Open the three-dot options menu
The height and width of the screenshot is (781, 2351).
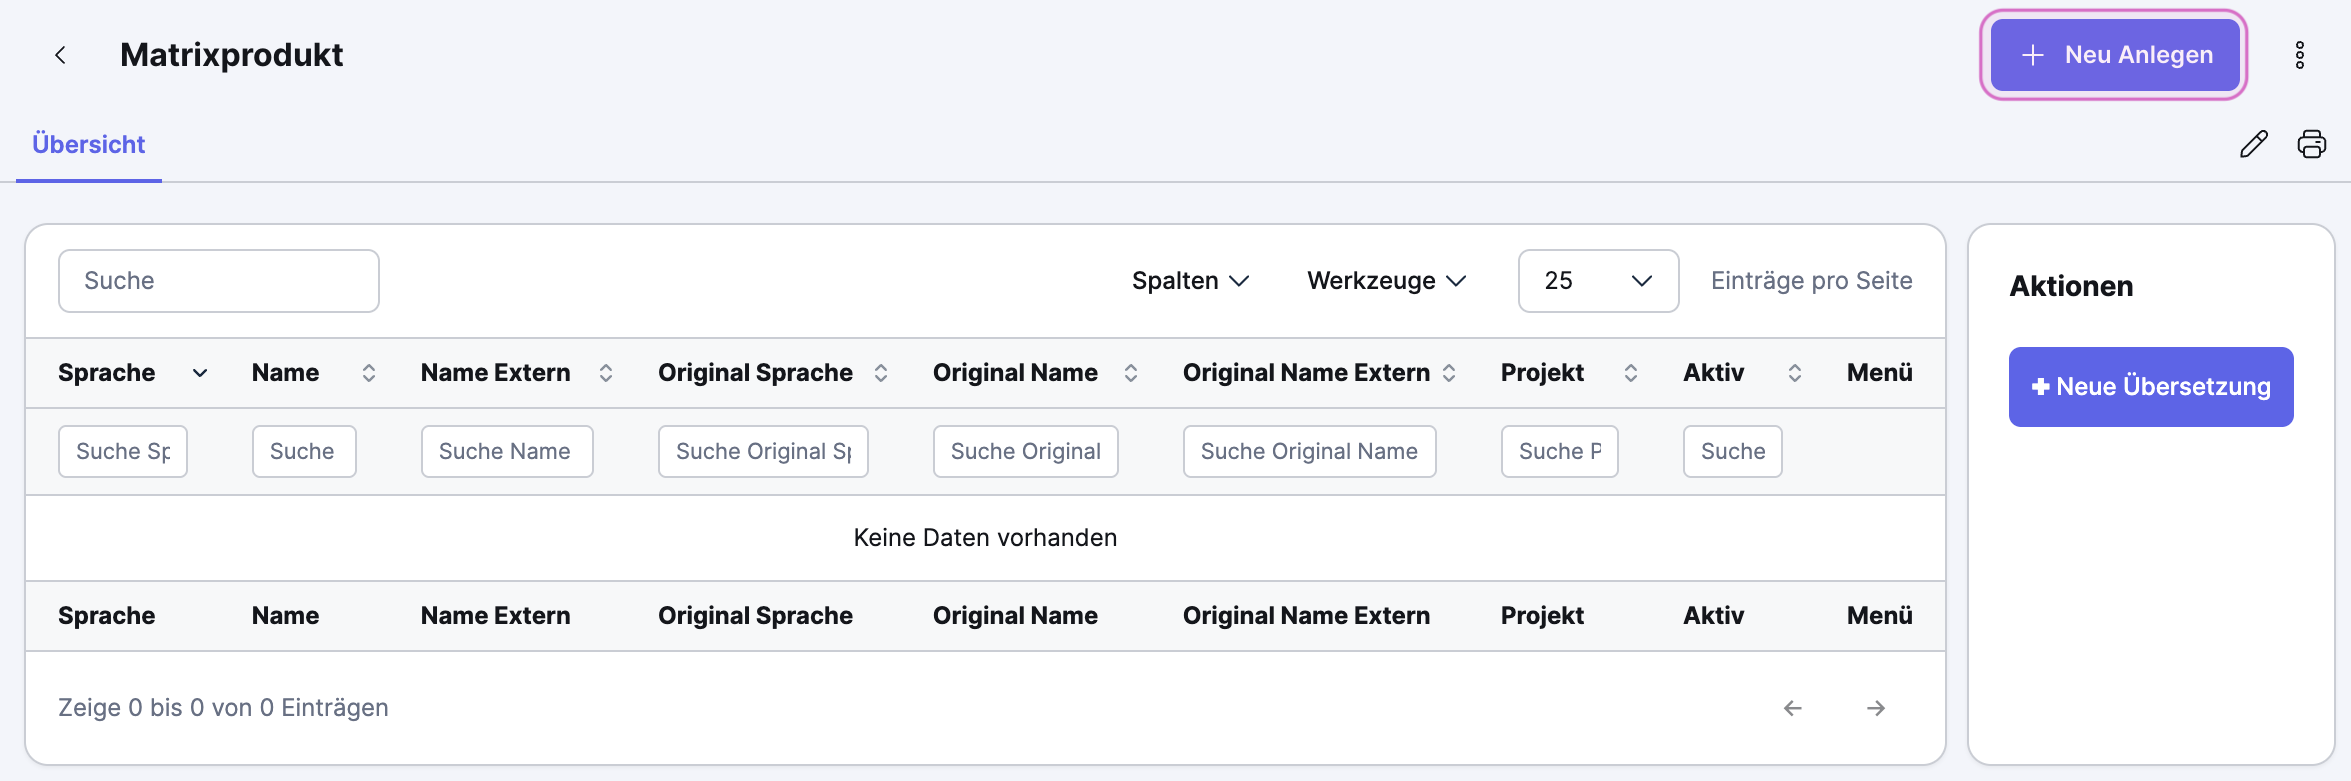(x=2300, y=55)
